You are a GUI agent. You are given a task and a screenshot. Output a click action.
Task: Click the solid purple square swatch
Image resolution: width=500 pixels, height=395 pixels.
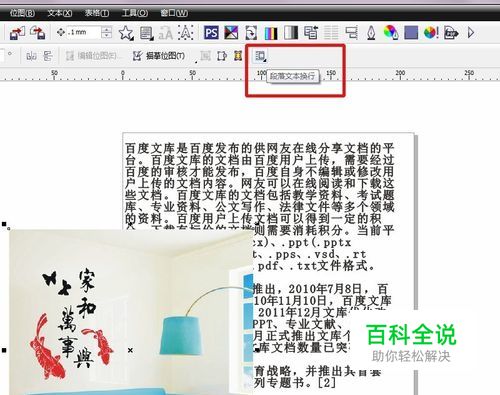[411, 33]
